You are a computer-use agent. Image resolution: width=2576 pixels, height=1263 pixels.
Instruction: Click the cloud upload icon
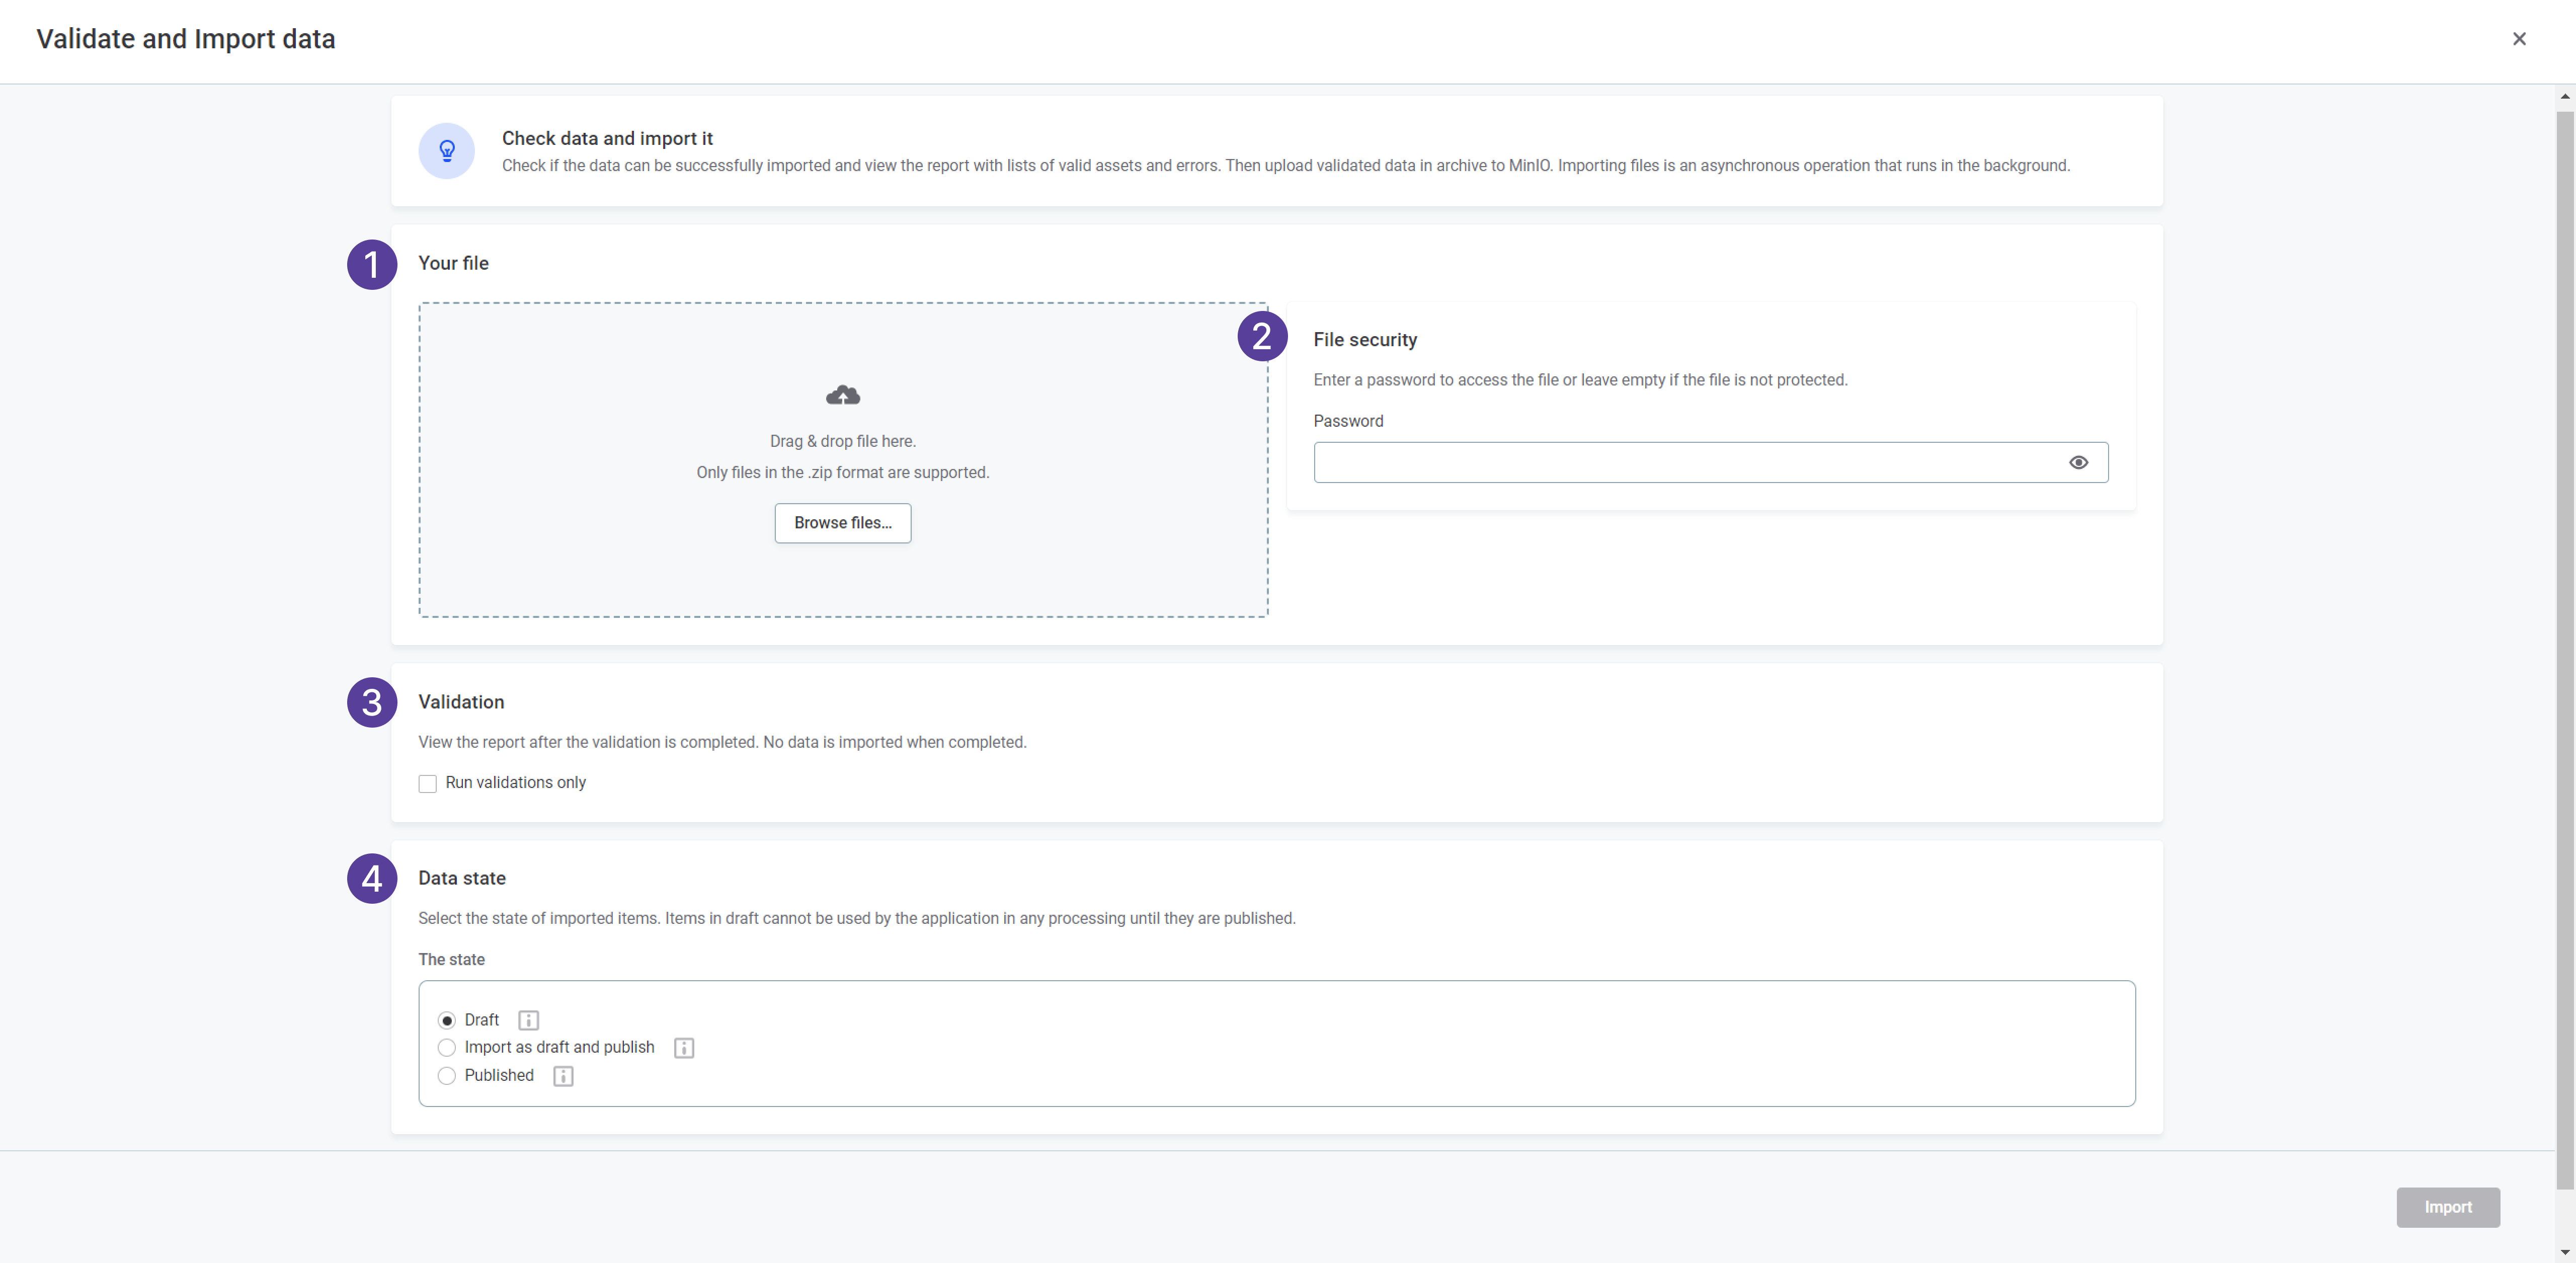[843, 395]
